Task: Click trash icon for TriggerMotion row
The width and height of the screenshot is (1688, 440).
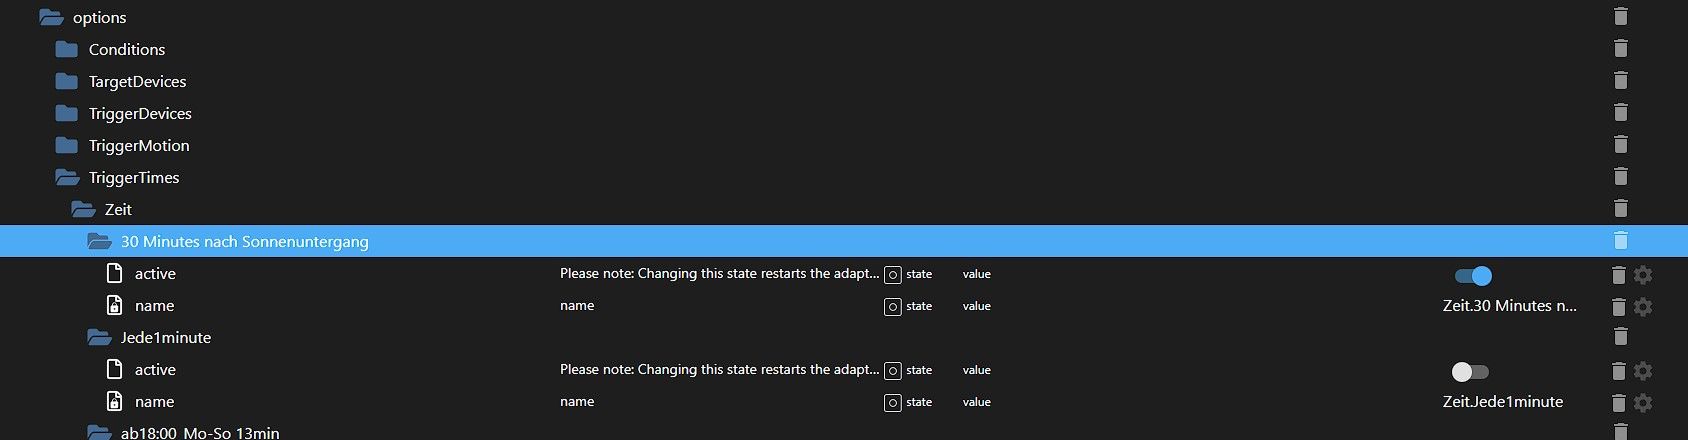Action: click(x=1620, y=145)
